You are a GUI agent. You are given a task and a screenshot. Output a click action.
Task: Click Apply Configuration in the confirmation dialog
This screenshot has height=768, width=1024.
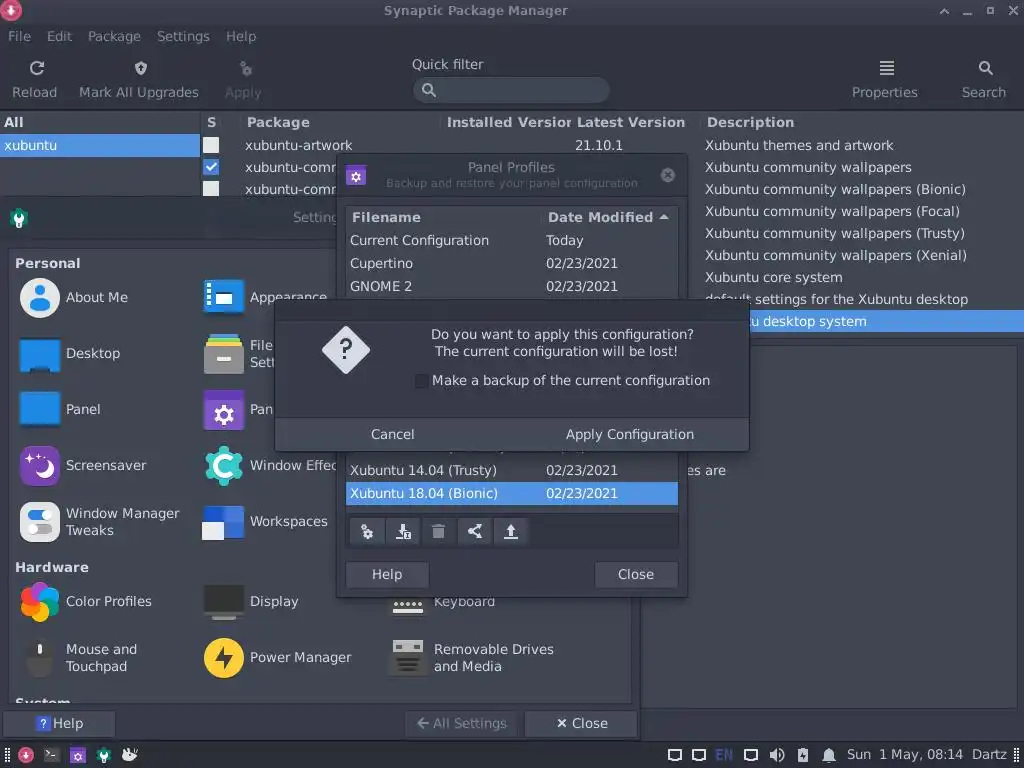(630, 435)
